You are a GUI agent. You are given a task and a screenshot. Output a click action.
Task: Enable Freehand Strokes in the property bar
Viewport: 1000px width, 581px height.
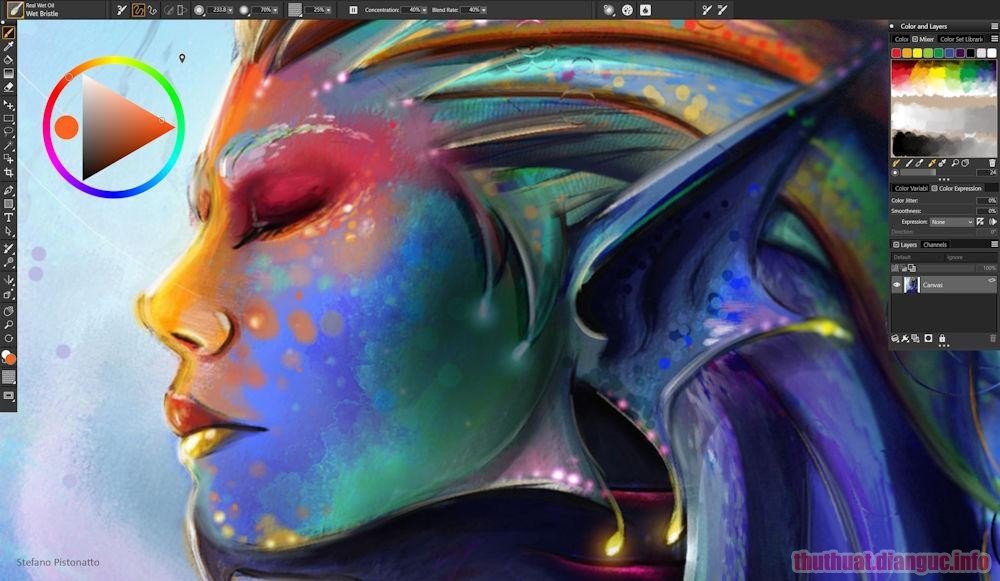138,10
